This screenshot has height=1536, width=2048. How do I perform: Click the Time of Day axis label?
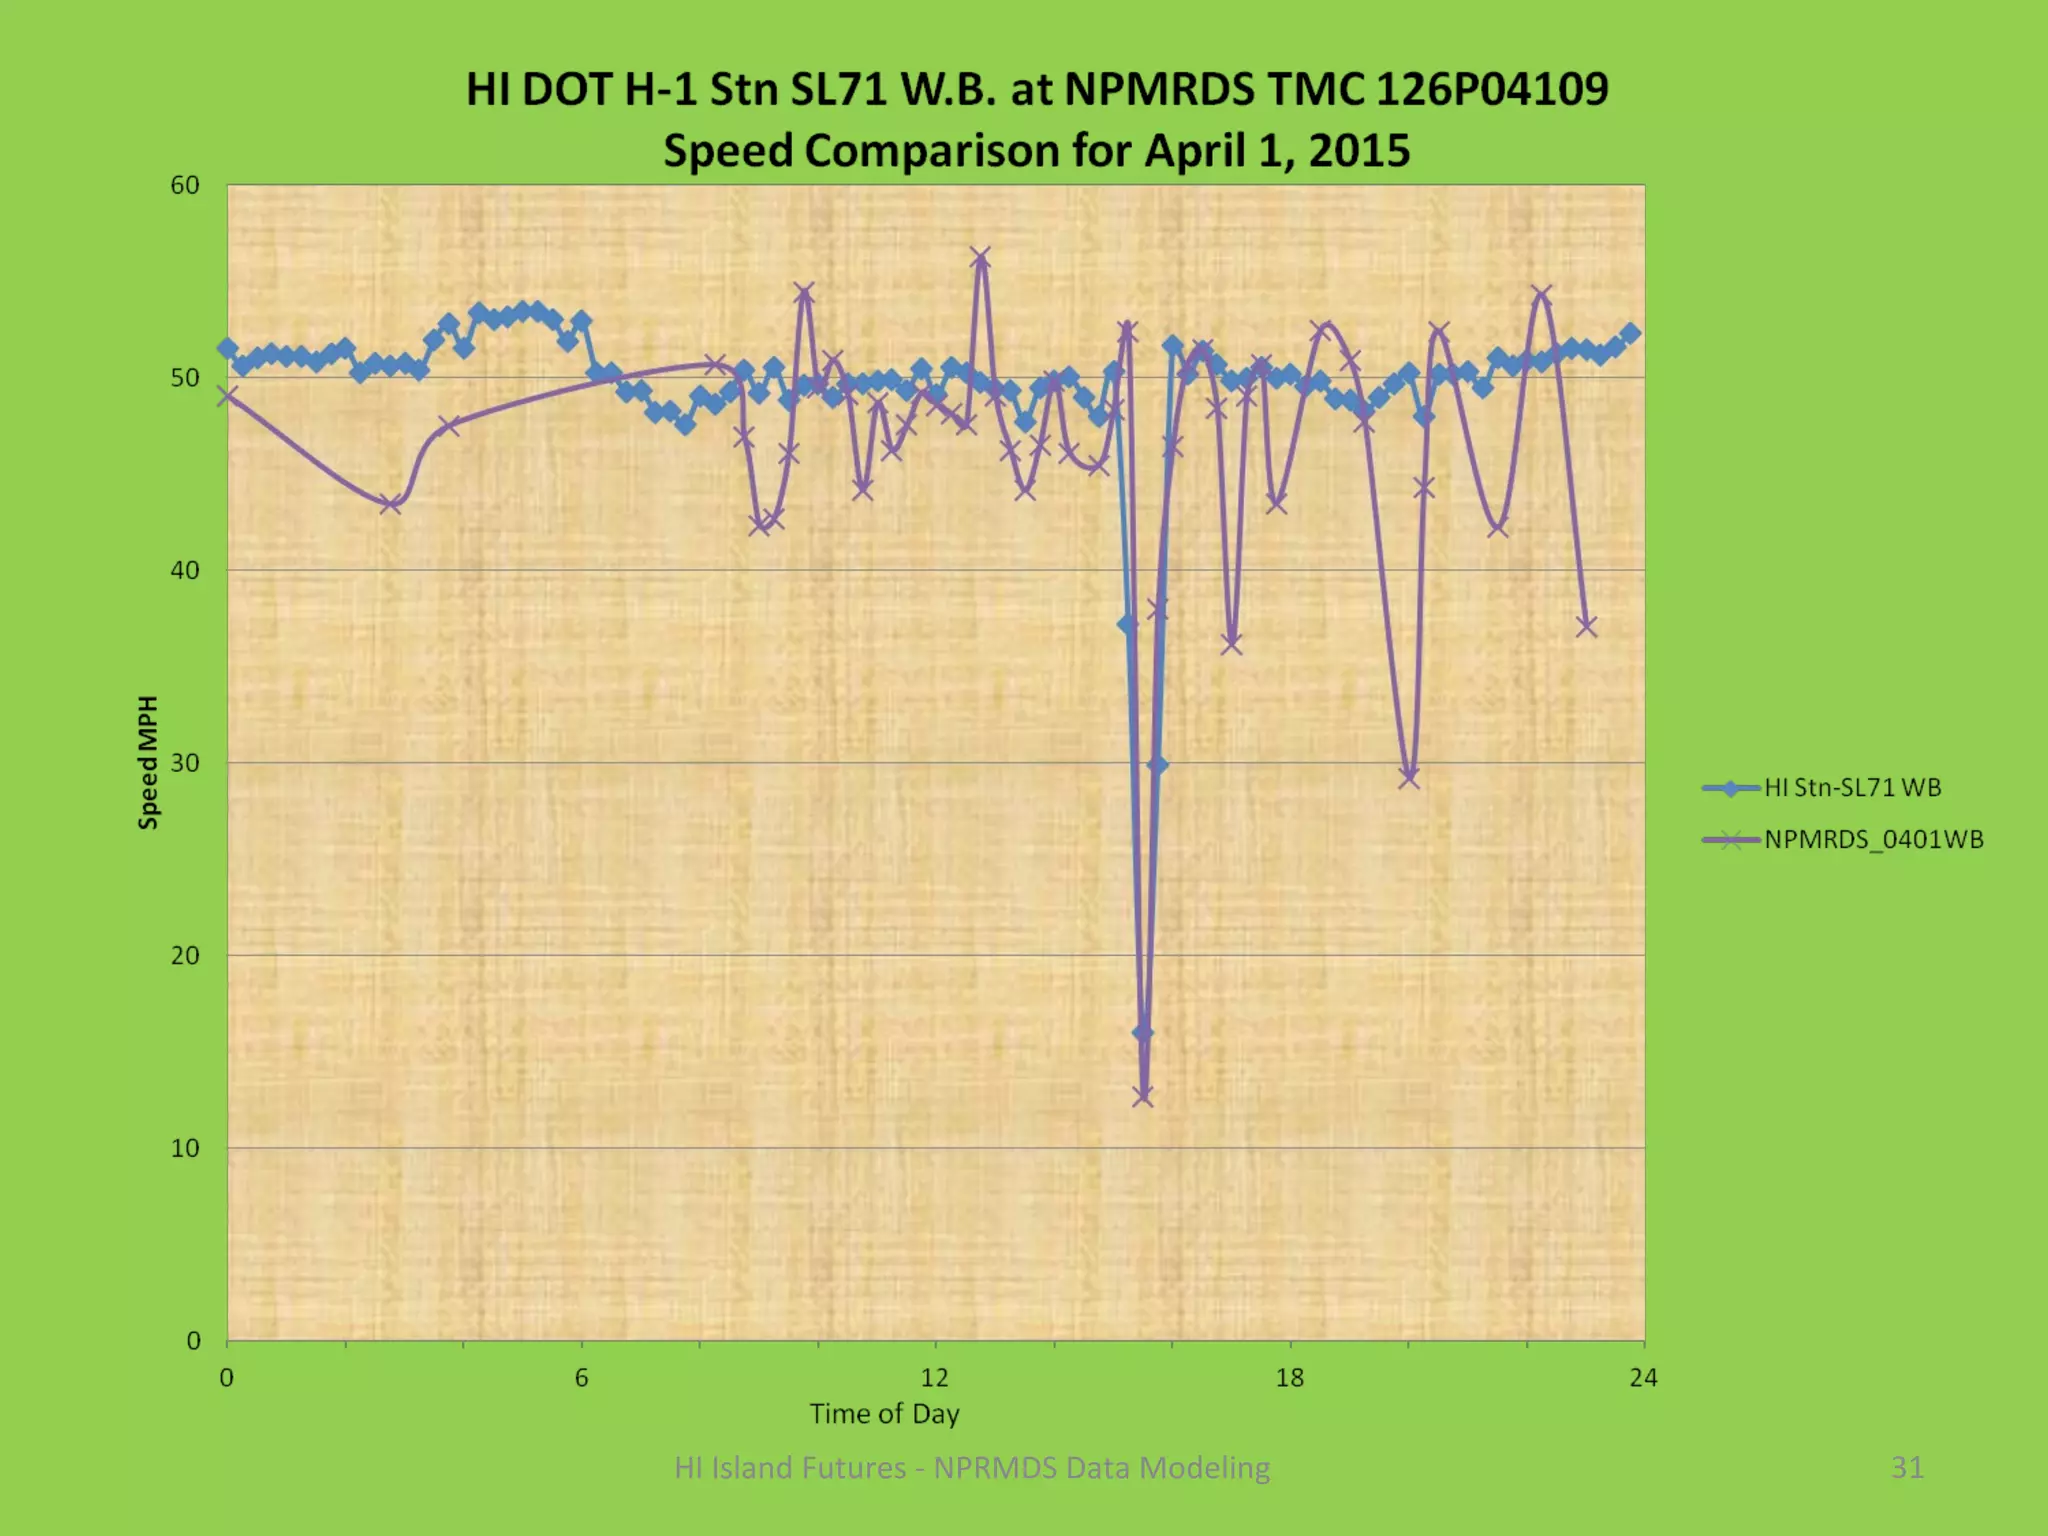point(884,1413)
